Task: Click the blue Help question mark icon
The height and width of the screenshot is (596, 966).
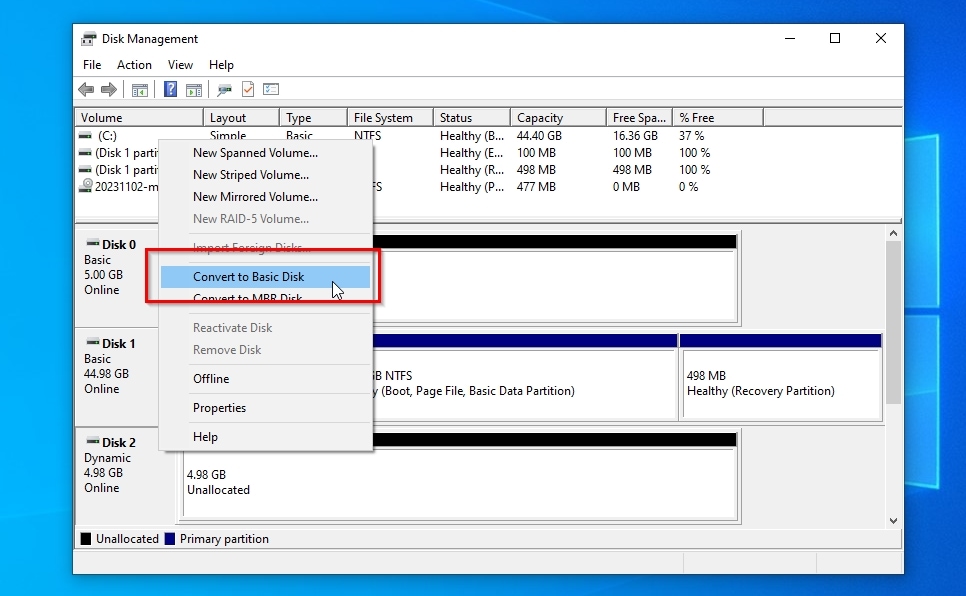Action: click(x=171, y=90)
